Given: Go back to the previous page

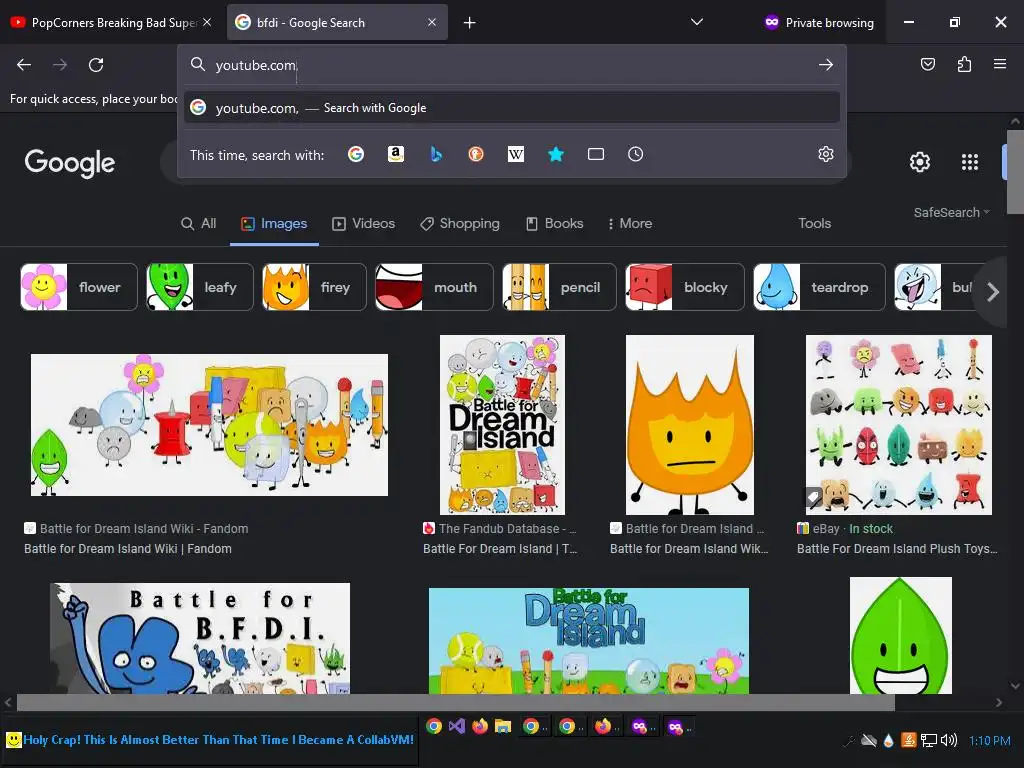Looking at the screenshot, I should pos(24,65).
